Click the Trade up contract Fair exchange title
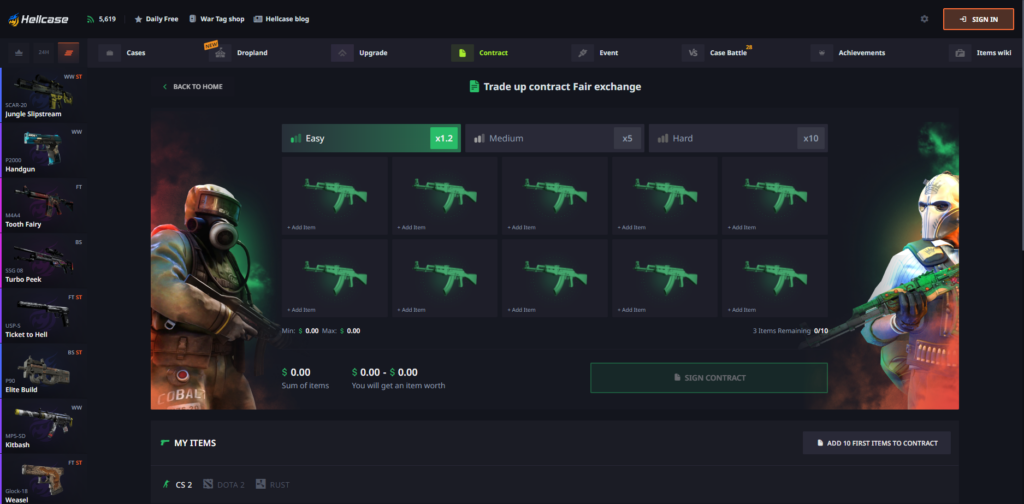Image resolution: width=1024 pixels, height=504 pixels. pos(562,86)
